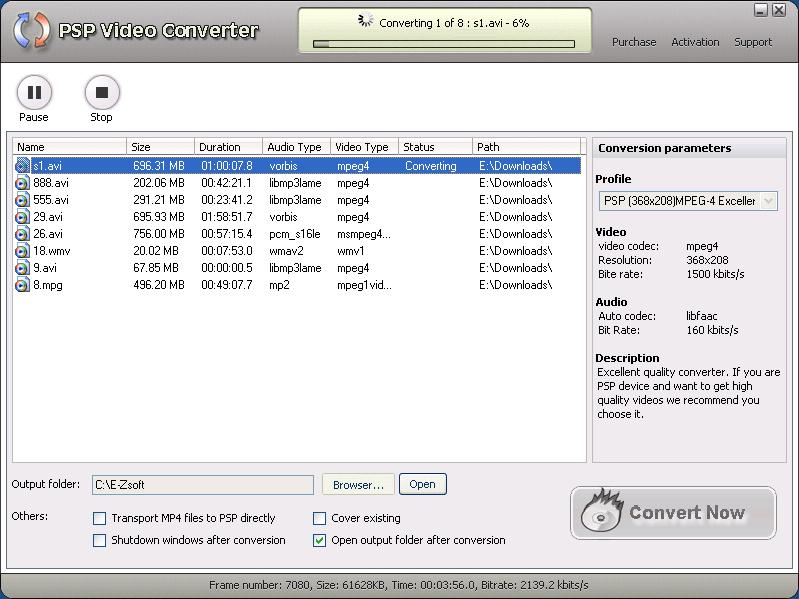Open the Profile dropdown list
The height and width of the screenshot is (599, 799).
pyautogui.click(x=768, y=201)
